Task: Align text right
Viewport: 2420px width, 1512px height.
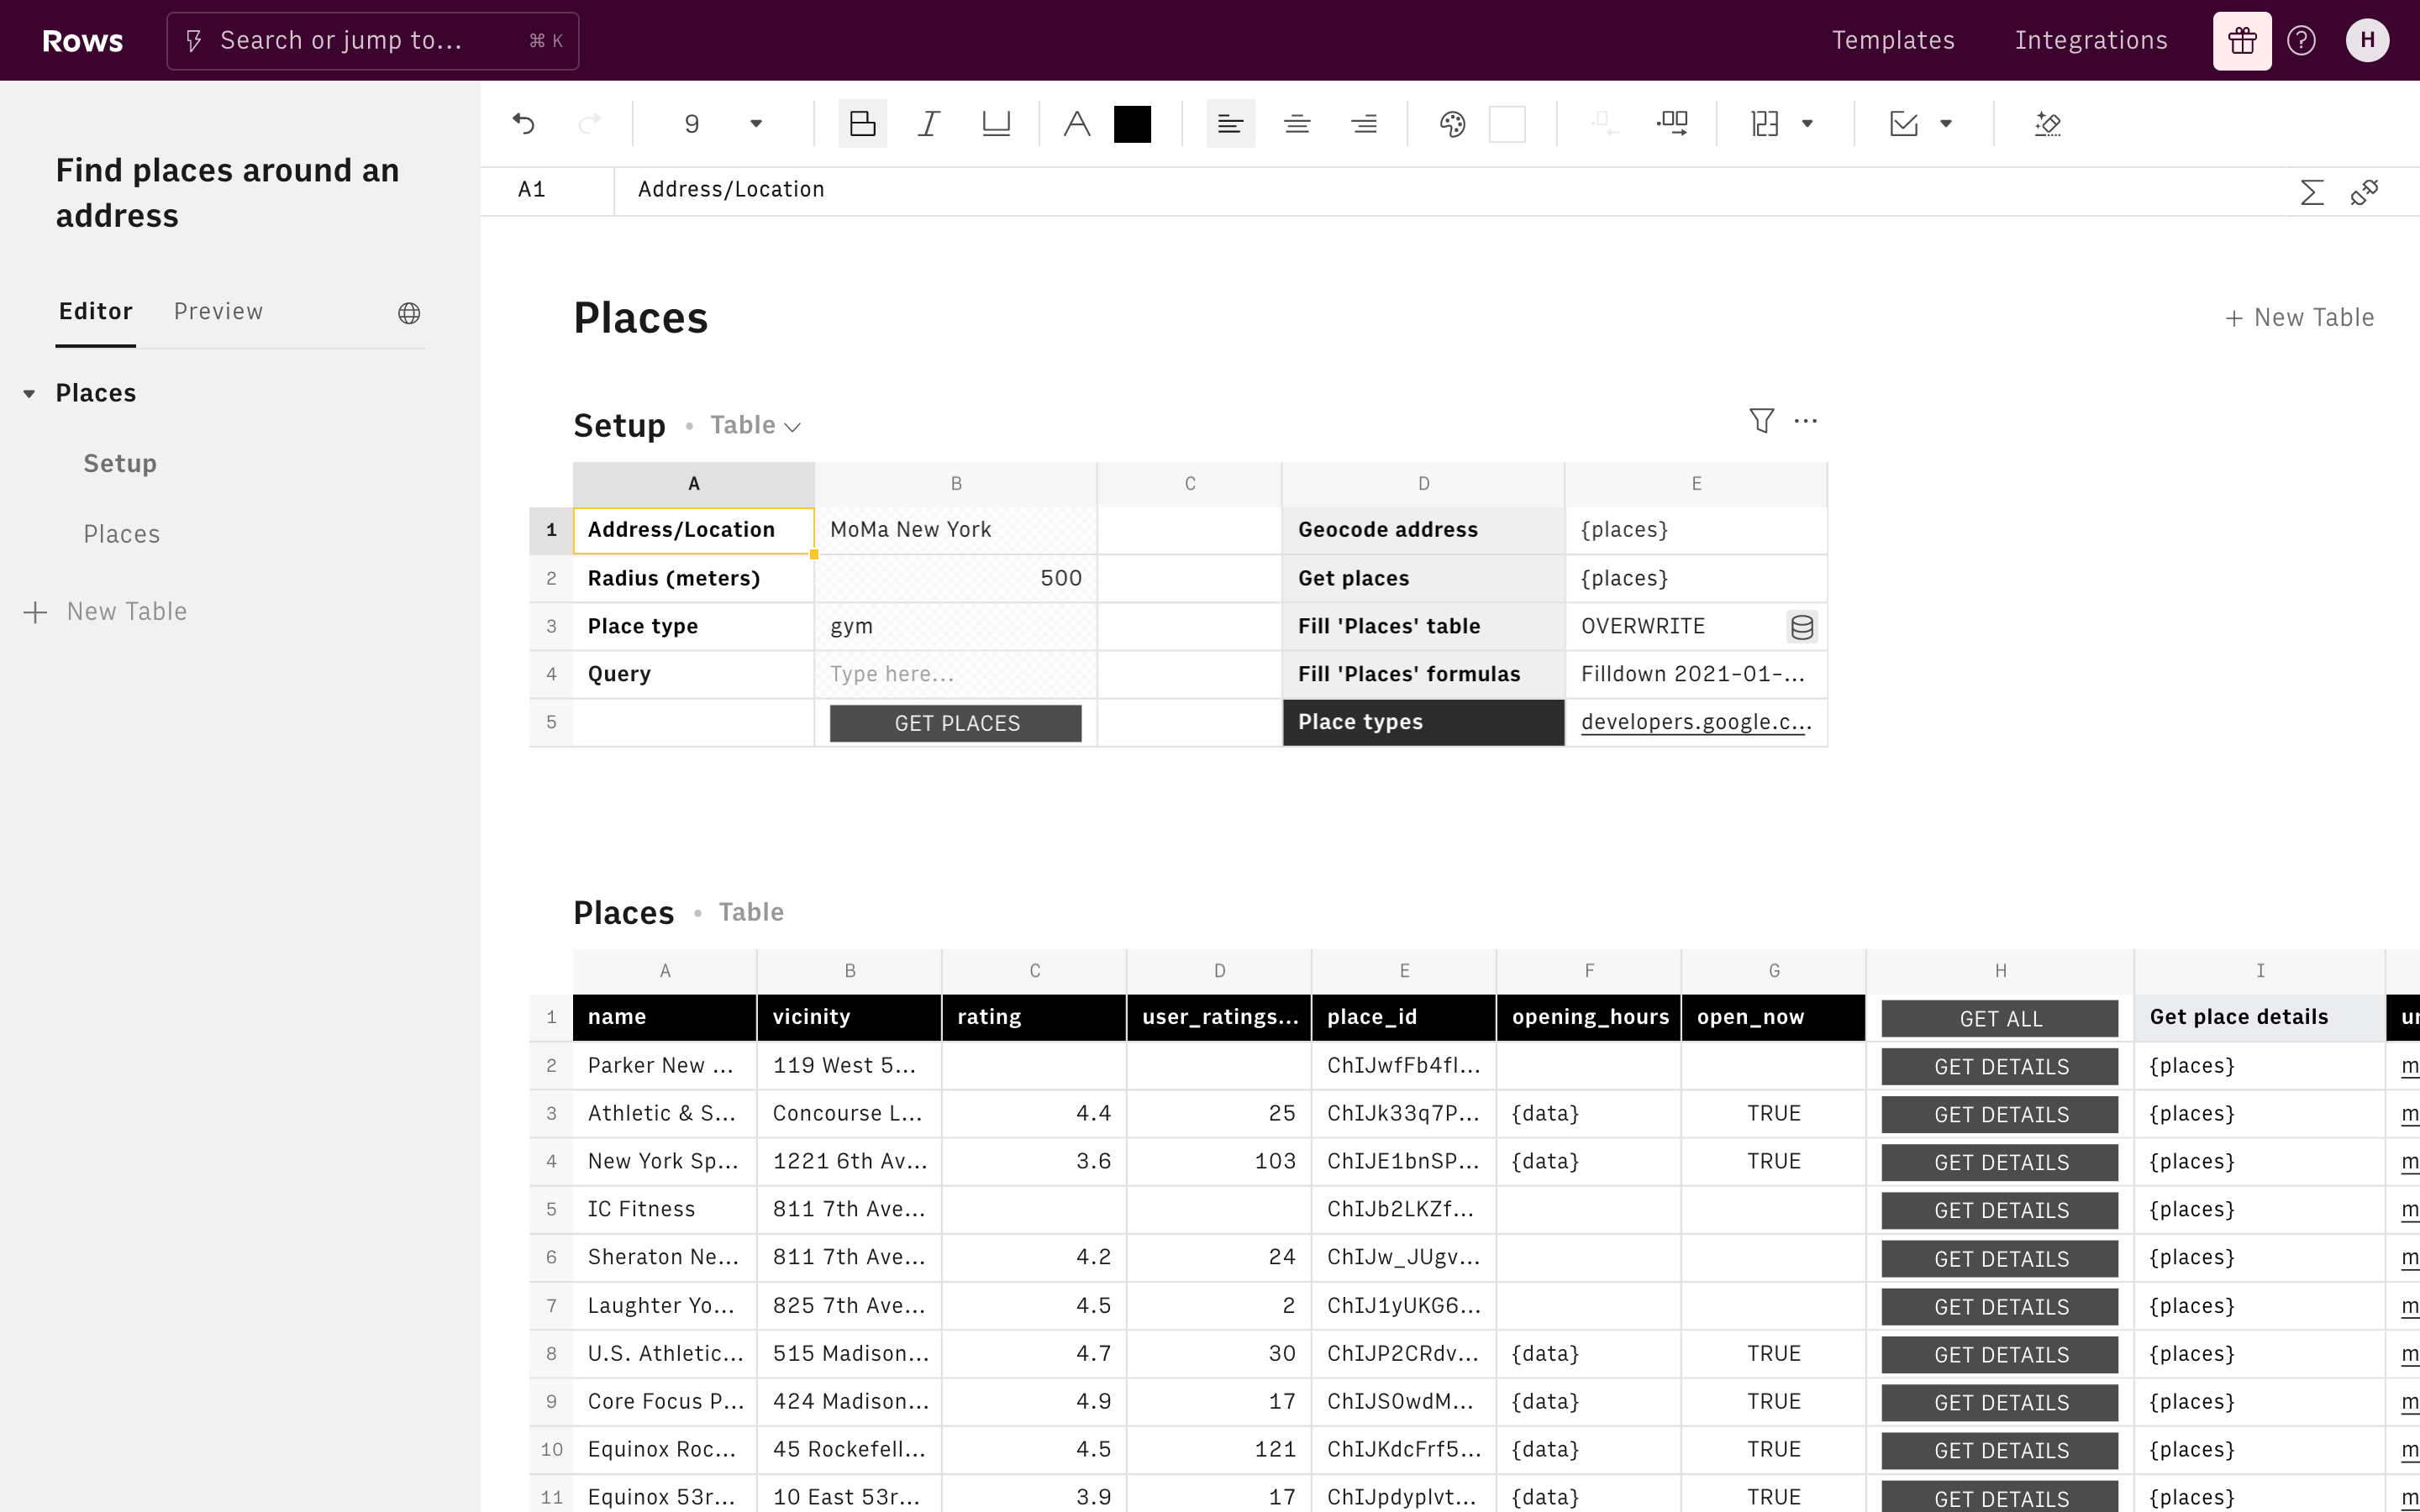Action: [1364, 124]
